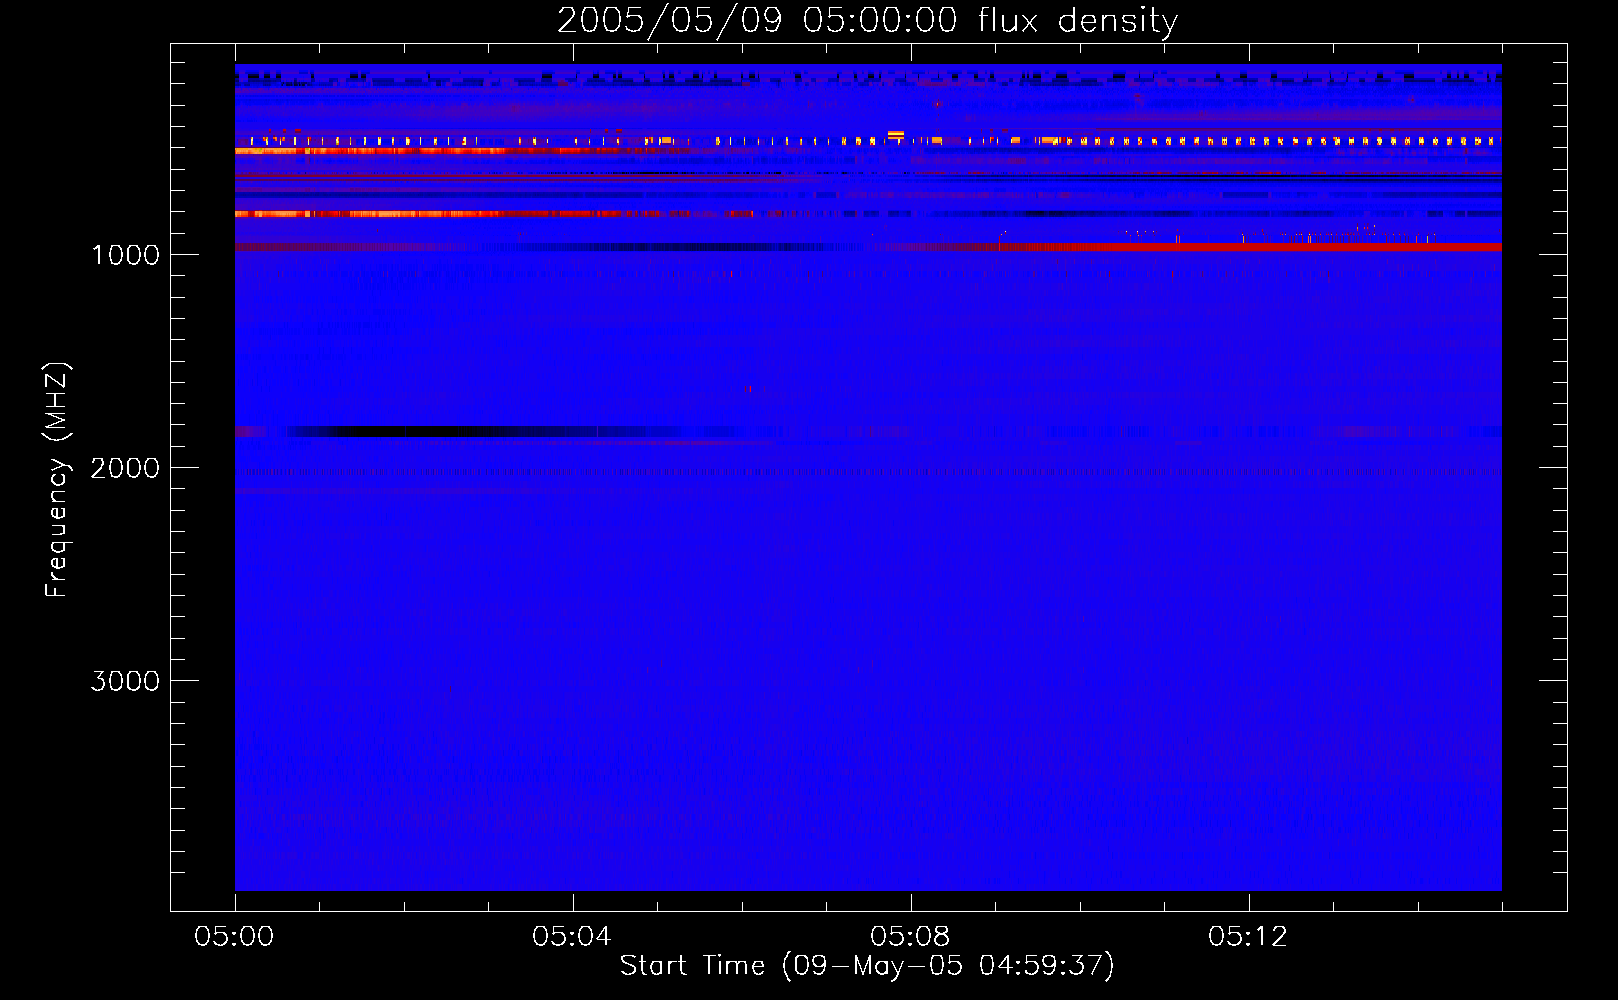Click the 05:12 time tick label
This screenshot has height=1000, width=1618.
[1248, 936]
